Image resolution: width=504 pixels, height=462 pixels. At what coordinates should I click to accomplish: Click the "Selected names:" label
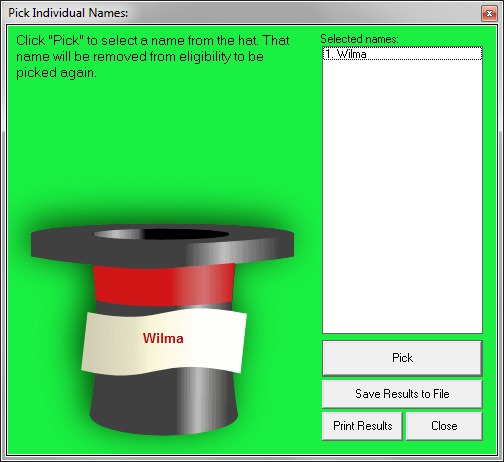[359, 39]
